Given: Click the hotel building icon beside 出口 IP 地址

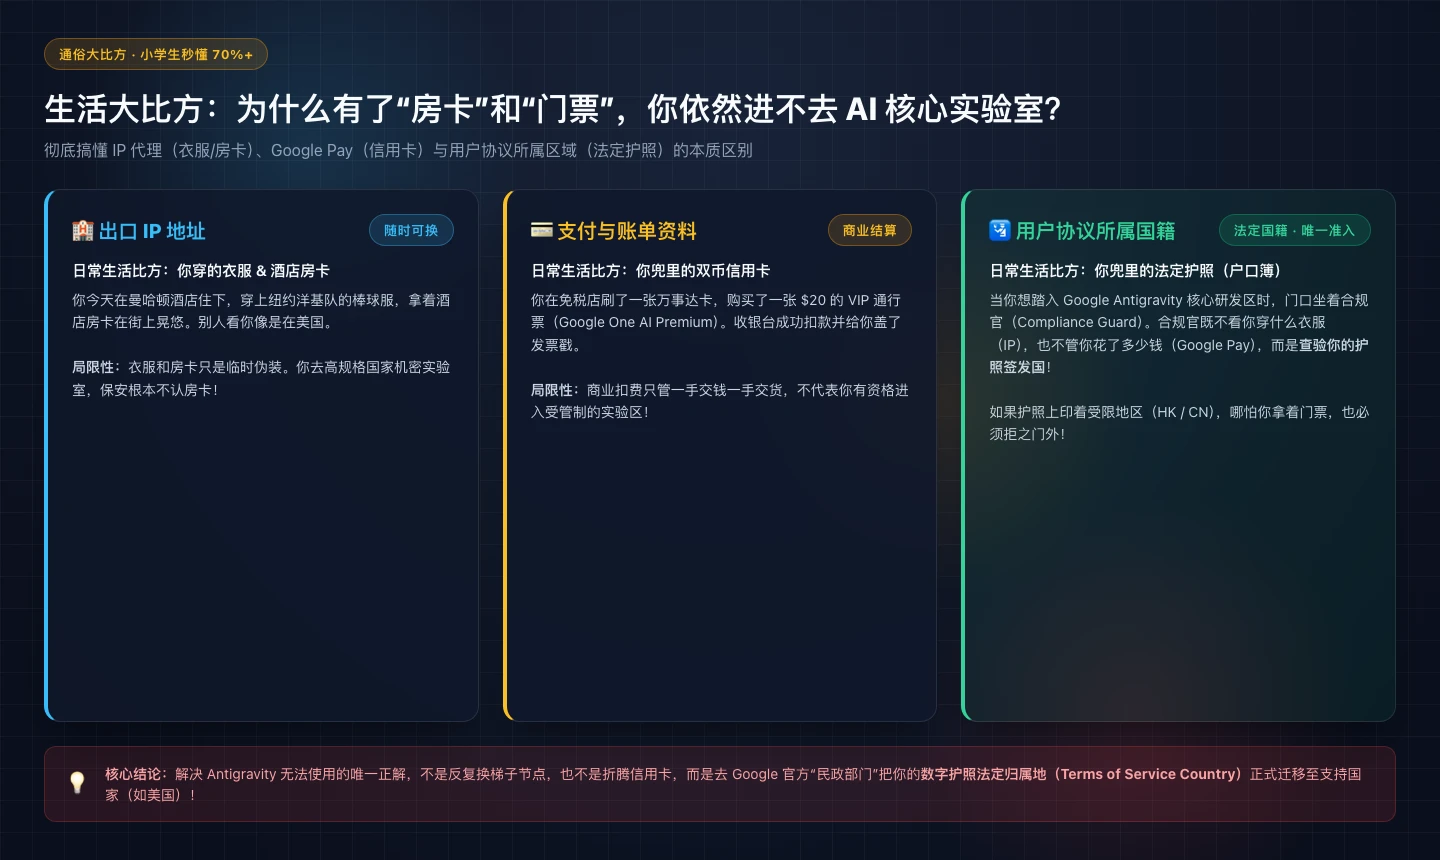Looking at the screenshot, I should (83, 231).
